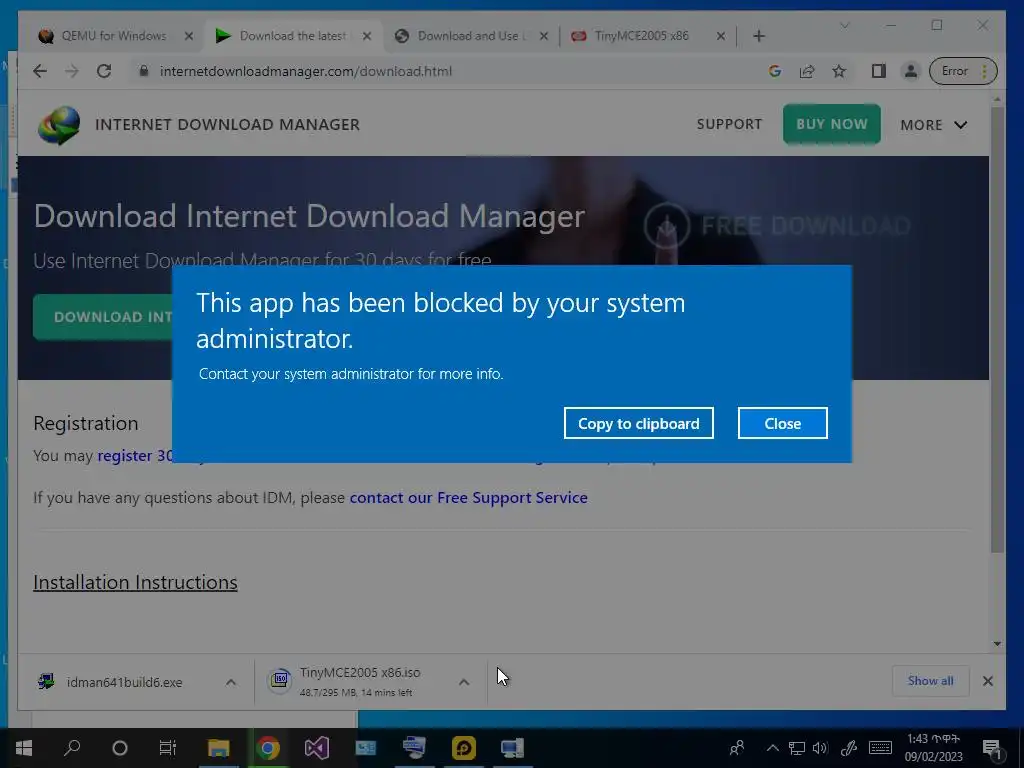Click the address bar URL
1024x768 pixels.
[306, 71]
